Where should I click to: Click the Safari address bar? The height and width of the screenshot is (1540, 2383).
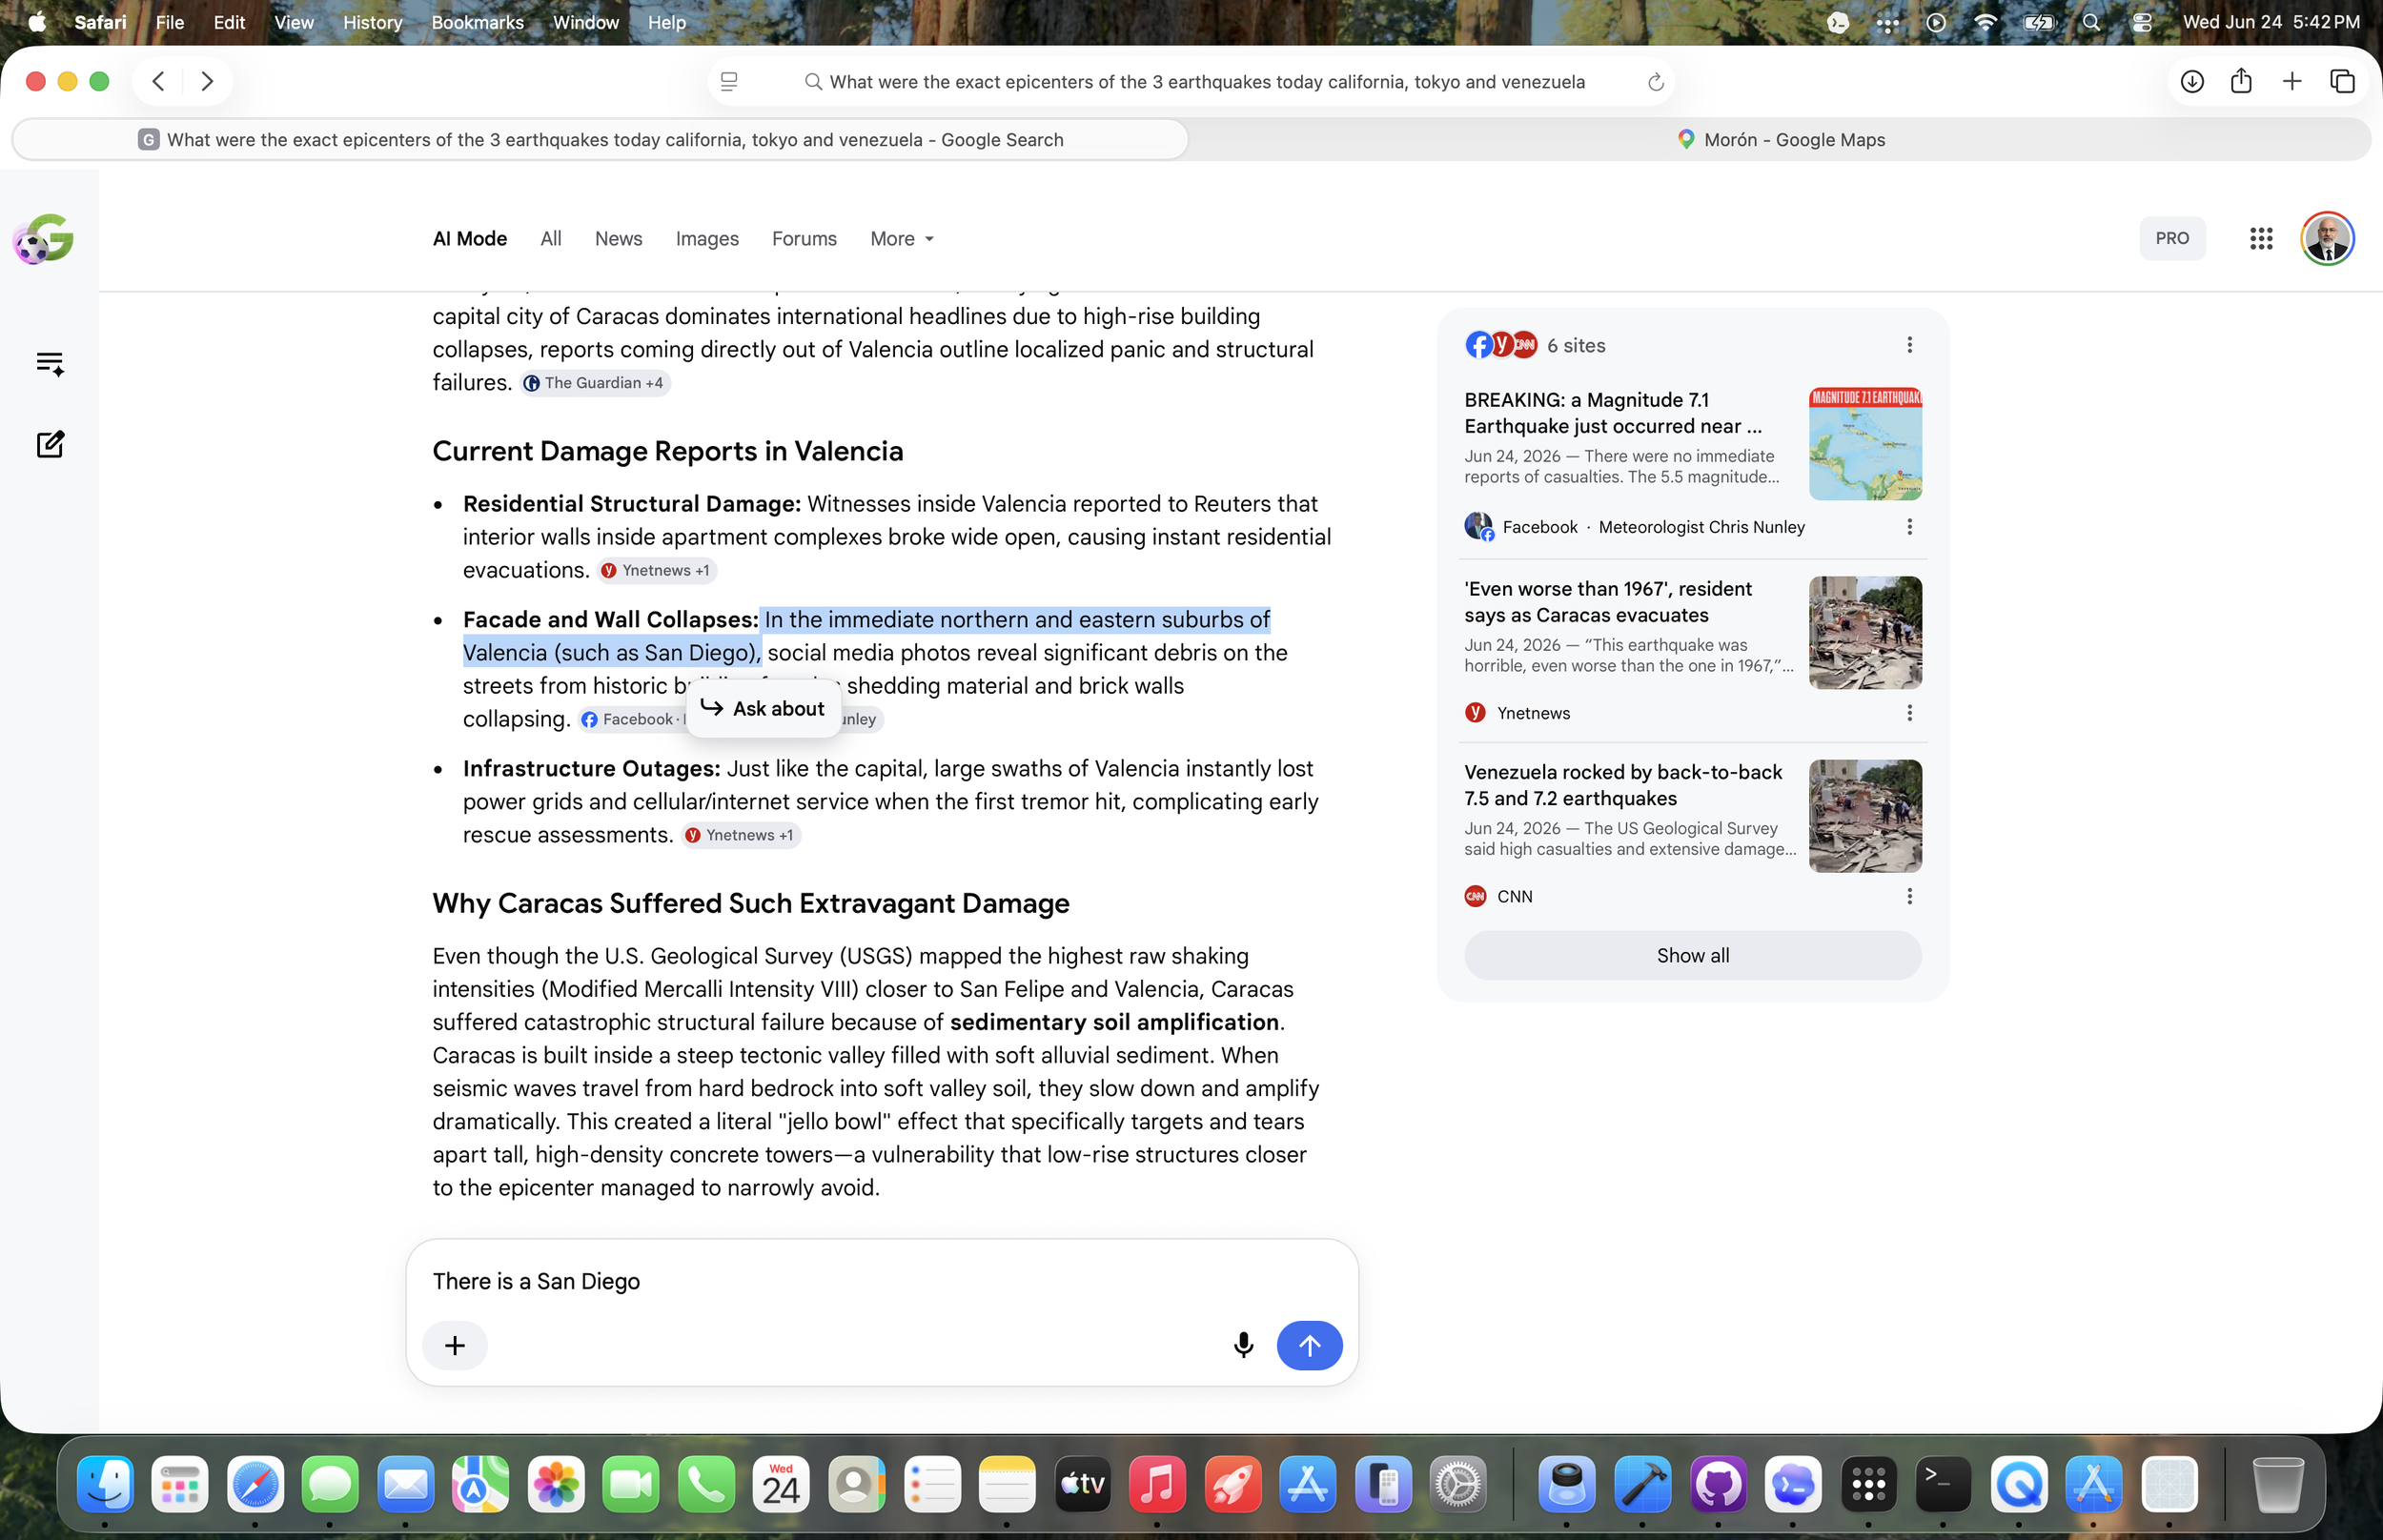click(x=1190, y=82)
